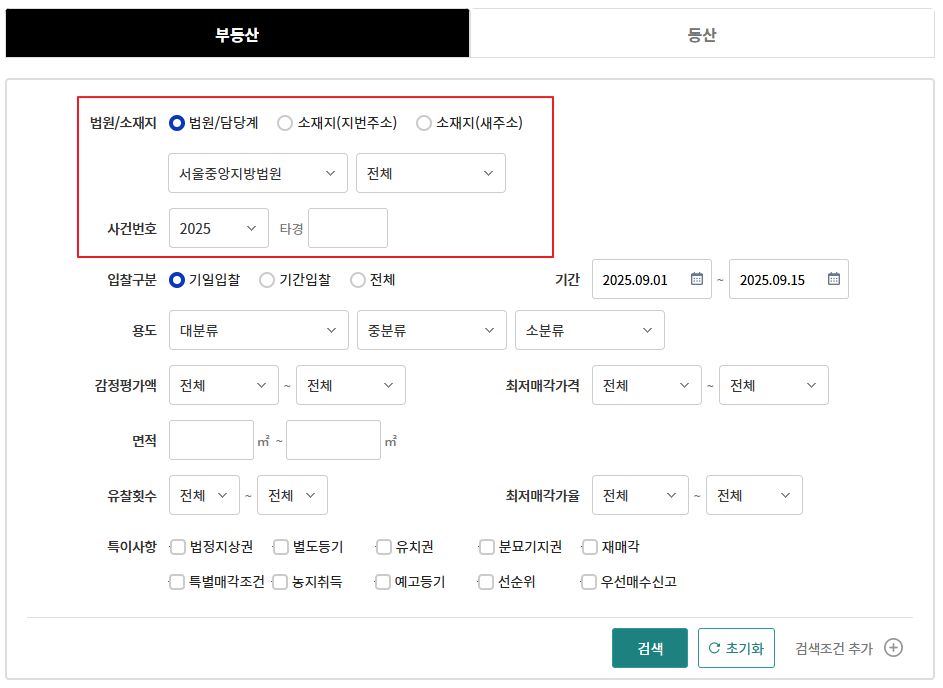Enable the 특별매각조건 checkbox
Screen dimensions: 943x688
(177, 582)
